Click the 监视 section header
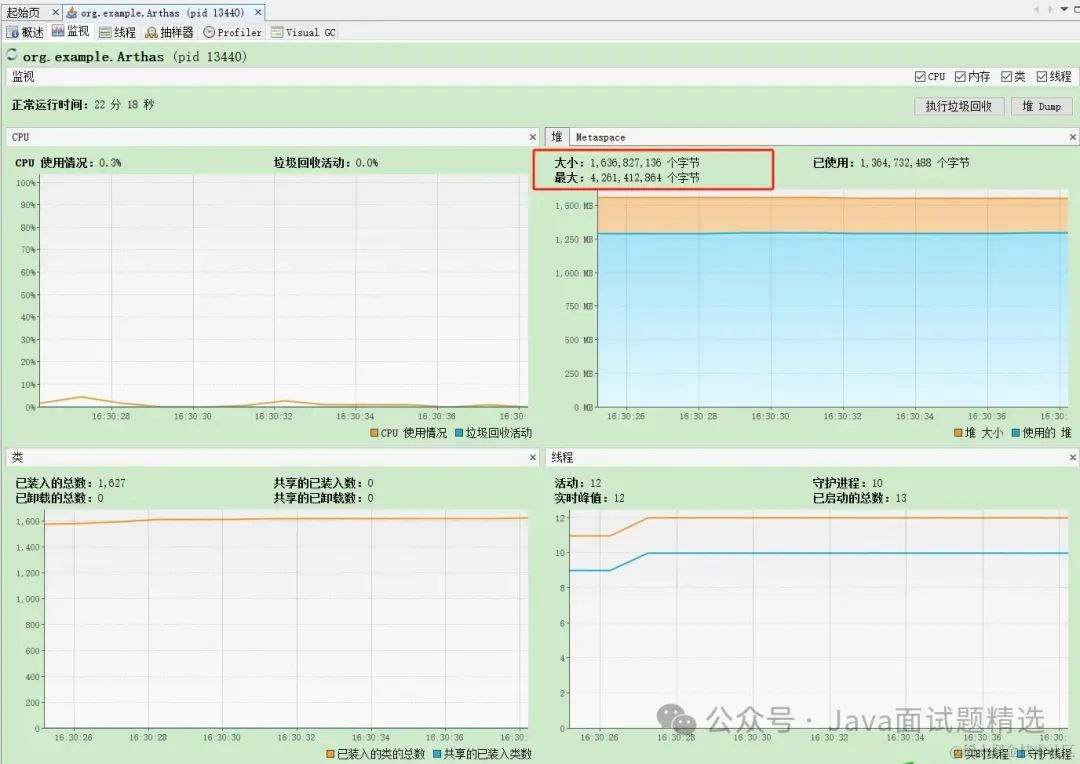The width and height of the screenshot is (1080, 764). (x=23, y=76)
